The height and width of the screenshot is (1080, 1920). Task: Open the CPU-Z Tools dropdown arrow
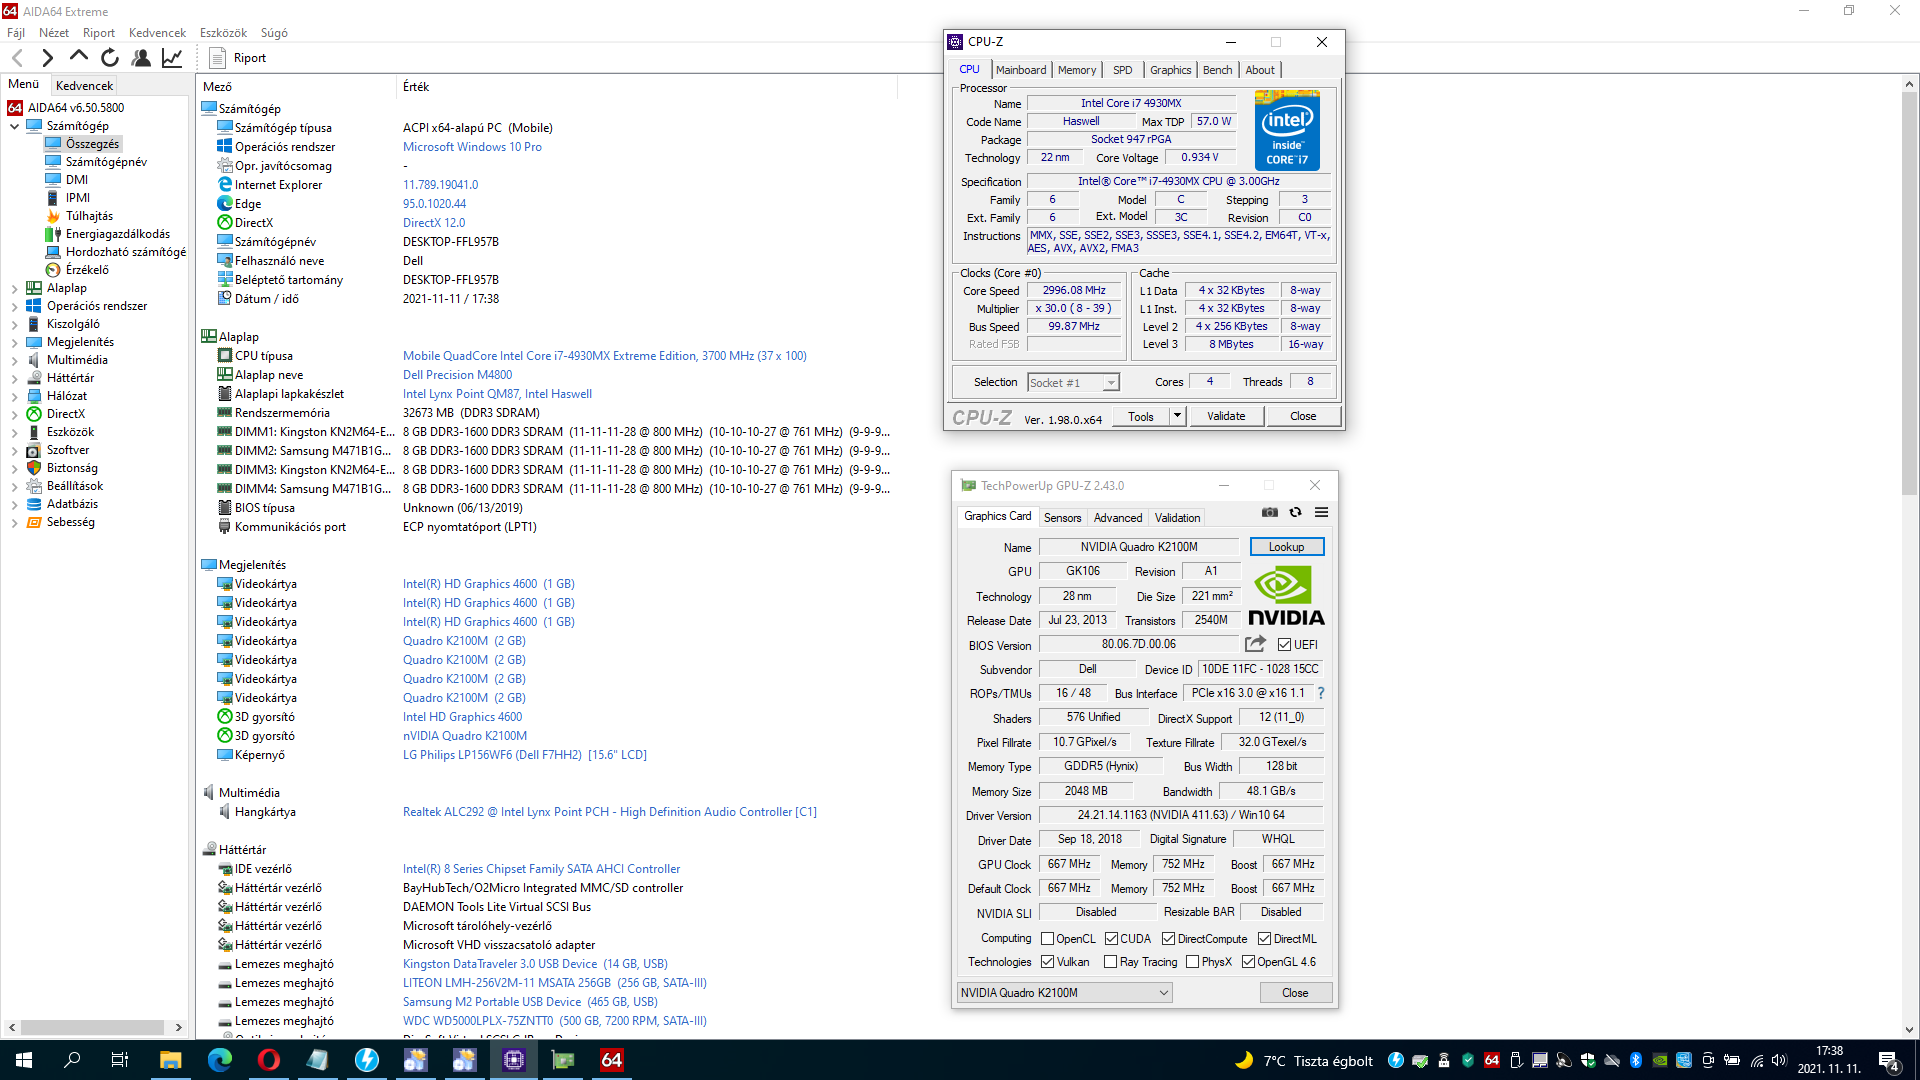[x=1177, y=416]
